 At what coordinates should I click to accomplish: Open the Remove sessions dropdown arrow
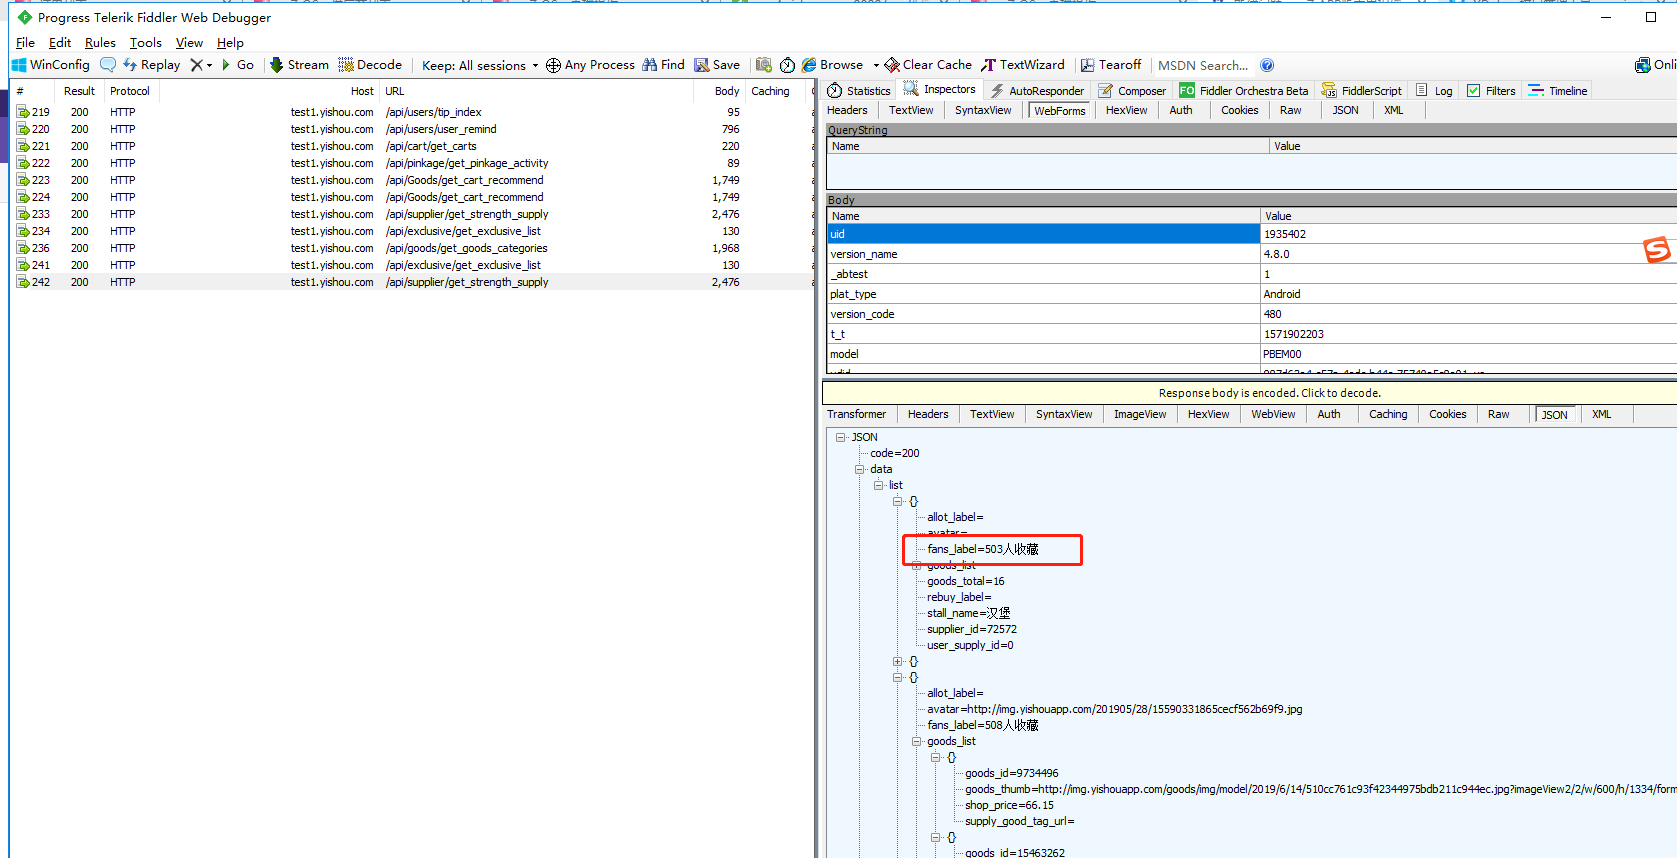(210, 65)
